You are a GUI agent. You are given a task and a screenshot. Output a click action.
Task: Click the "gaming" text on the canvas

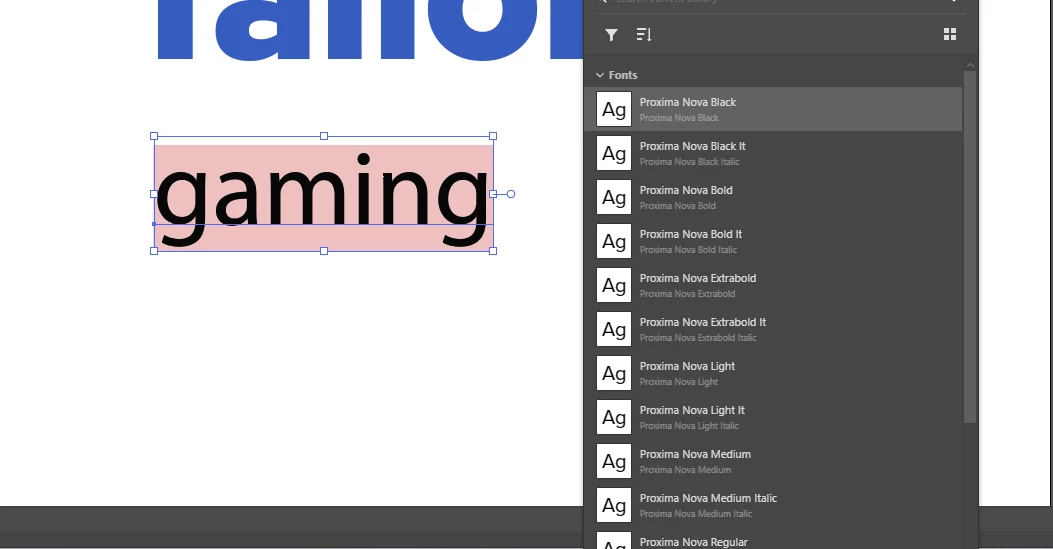click(x=322, y=198)
